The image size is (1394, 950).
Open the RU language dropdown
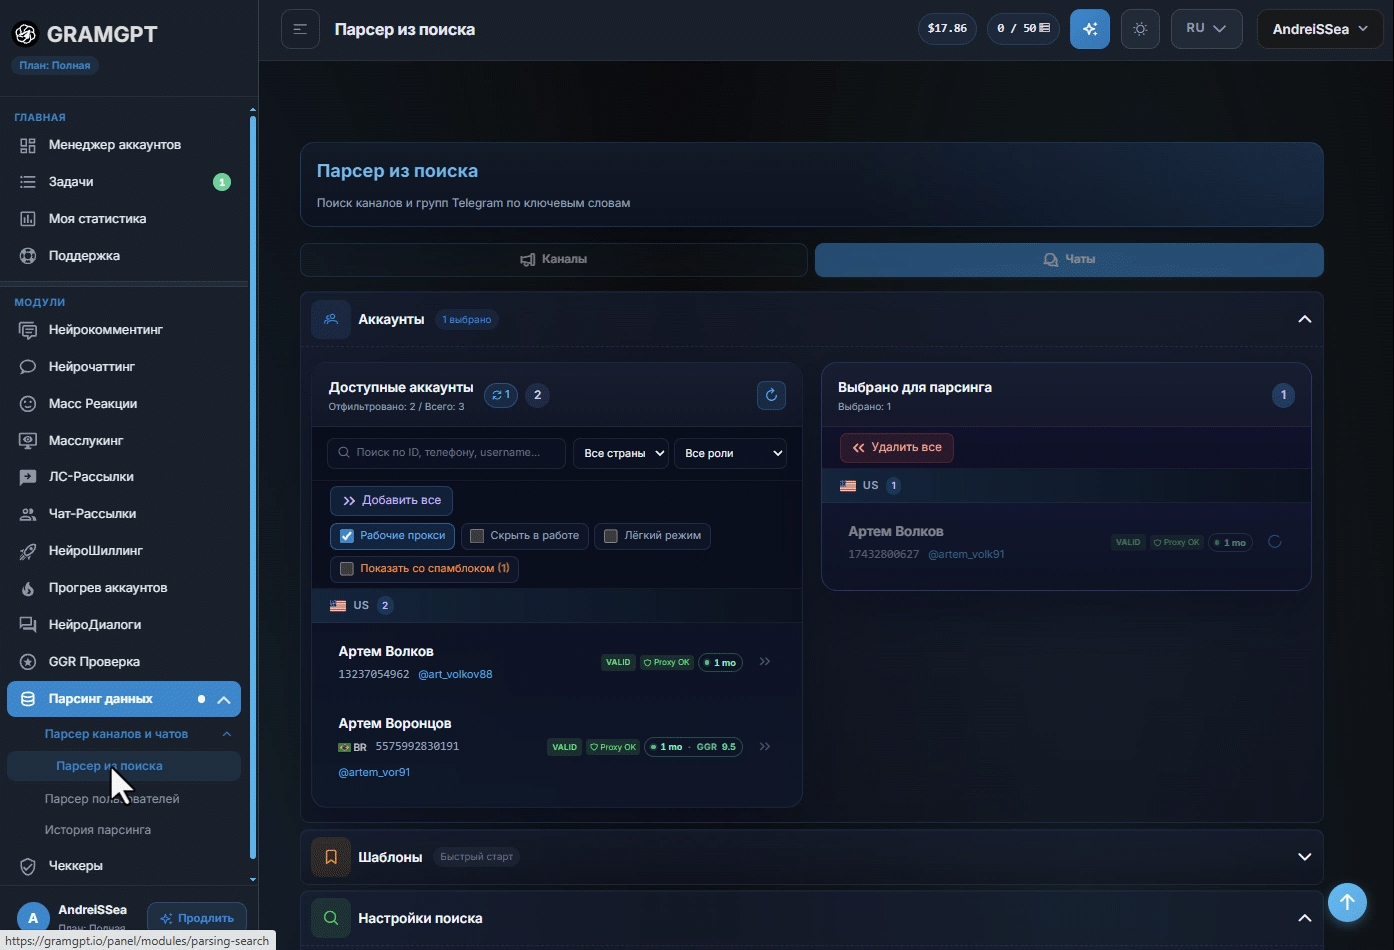click(1206, 29)
